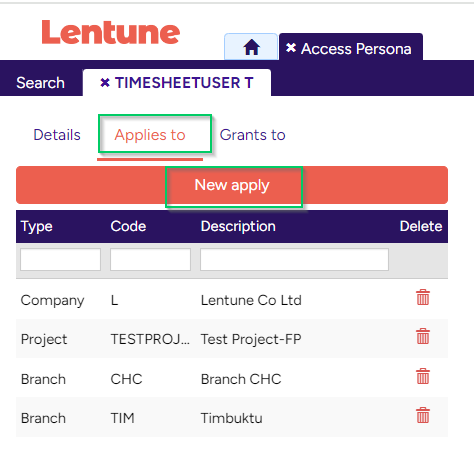Delete the Lentune Co Ltd company row
The height and width of the screenshot is (455, 474).
click(423, 297)
